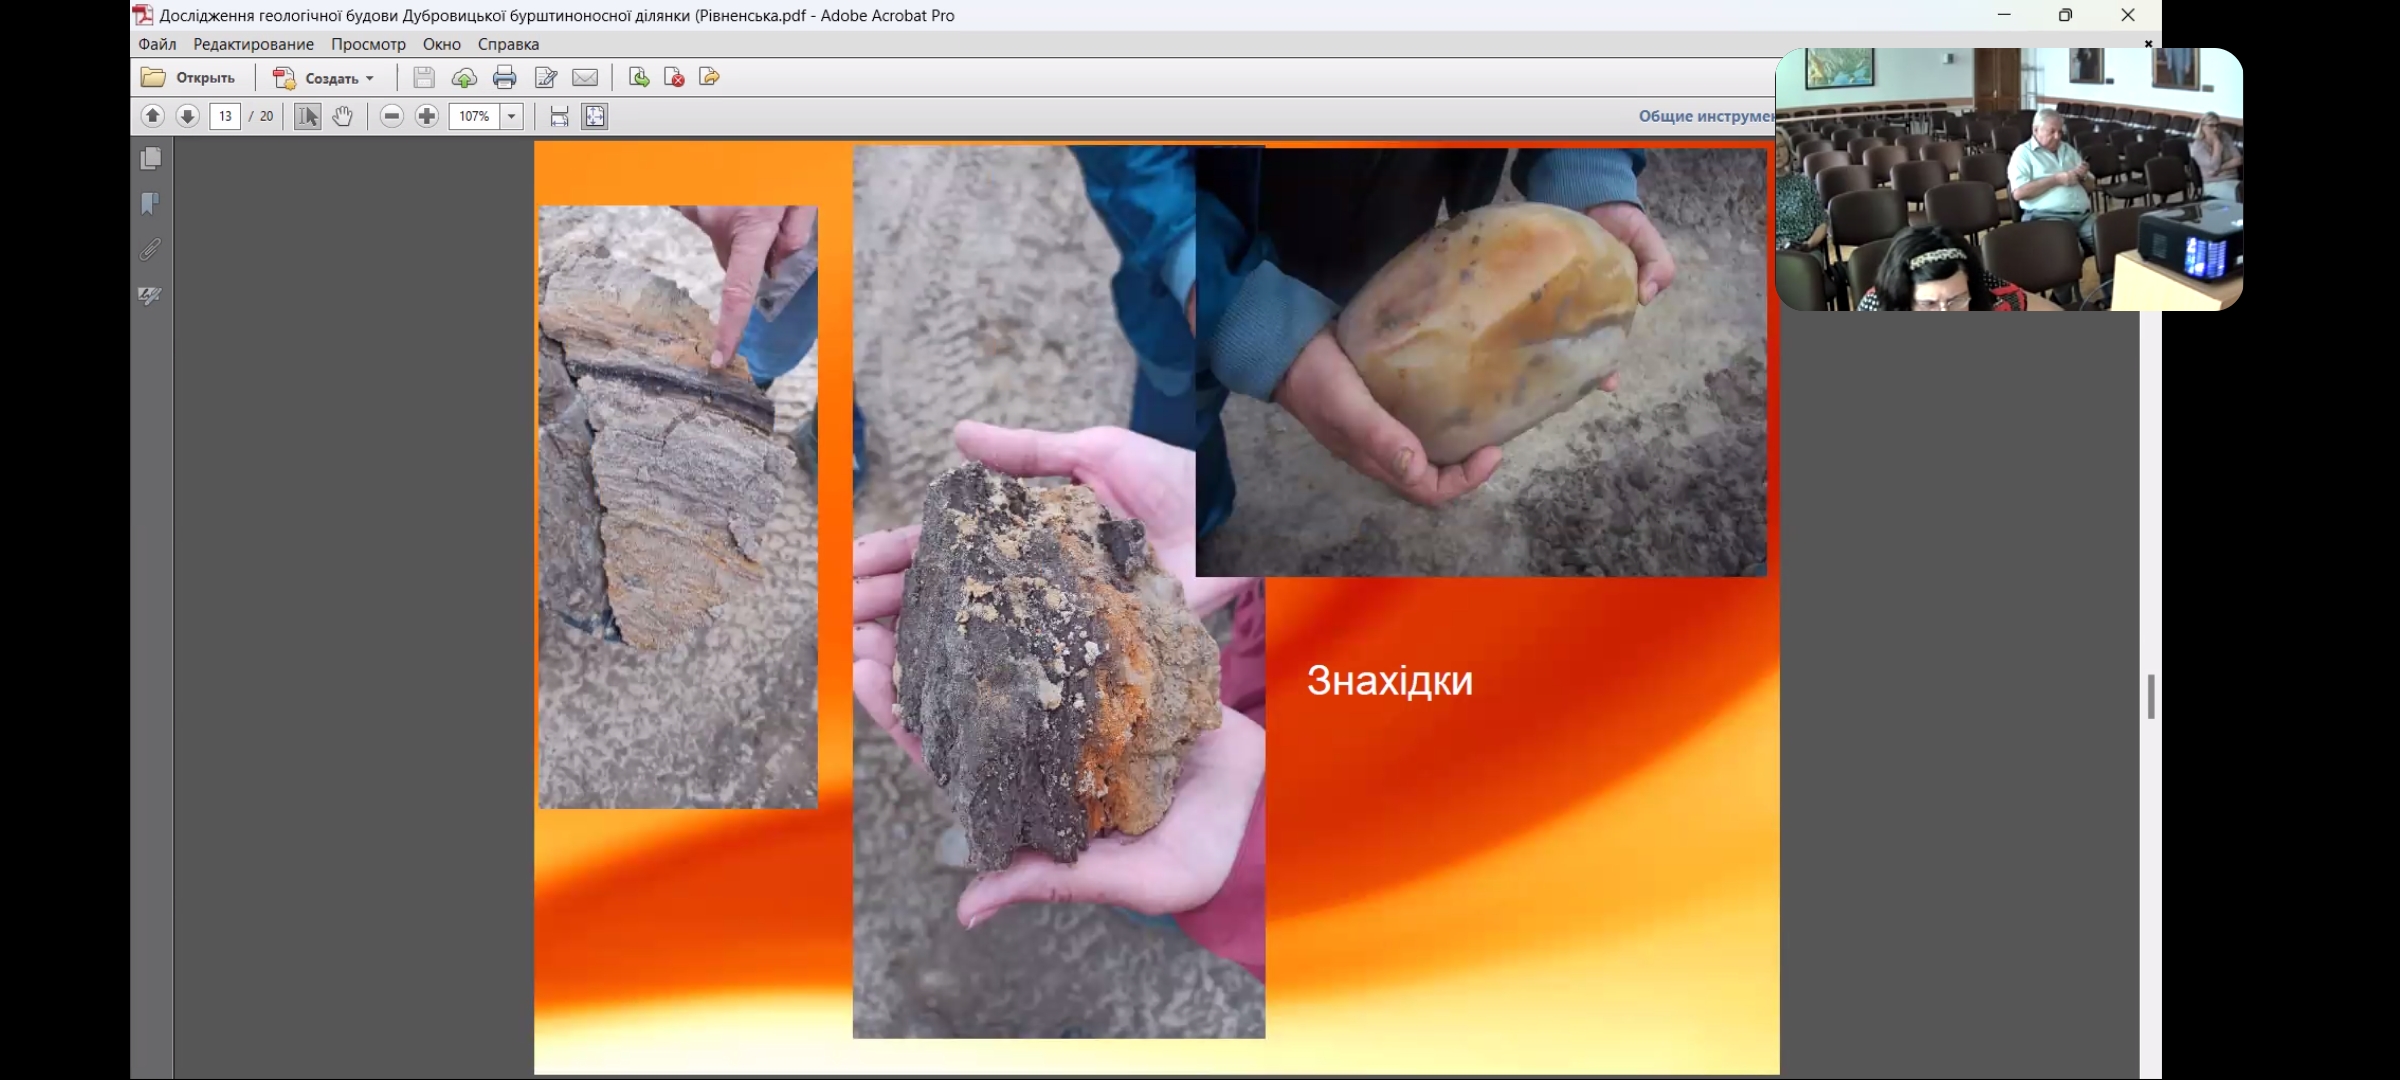Open the bookmarks side panel
2400x1080 pixels.
tap(150, 204)
